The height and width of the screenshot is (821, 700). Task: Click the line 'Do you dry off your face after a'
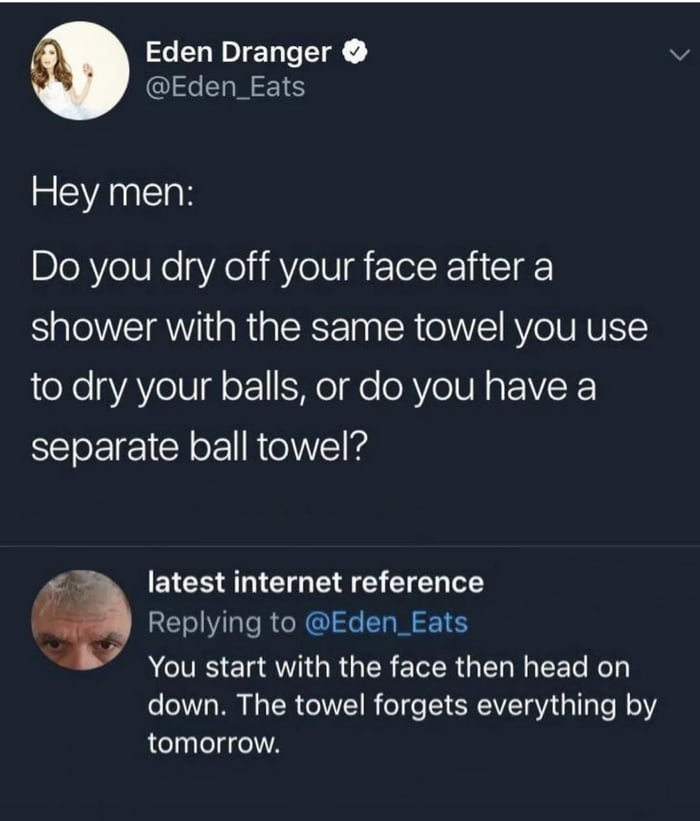coord(292,269)
